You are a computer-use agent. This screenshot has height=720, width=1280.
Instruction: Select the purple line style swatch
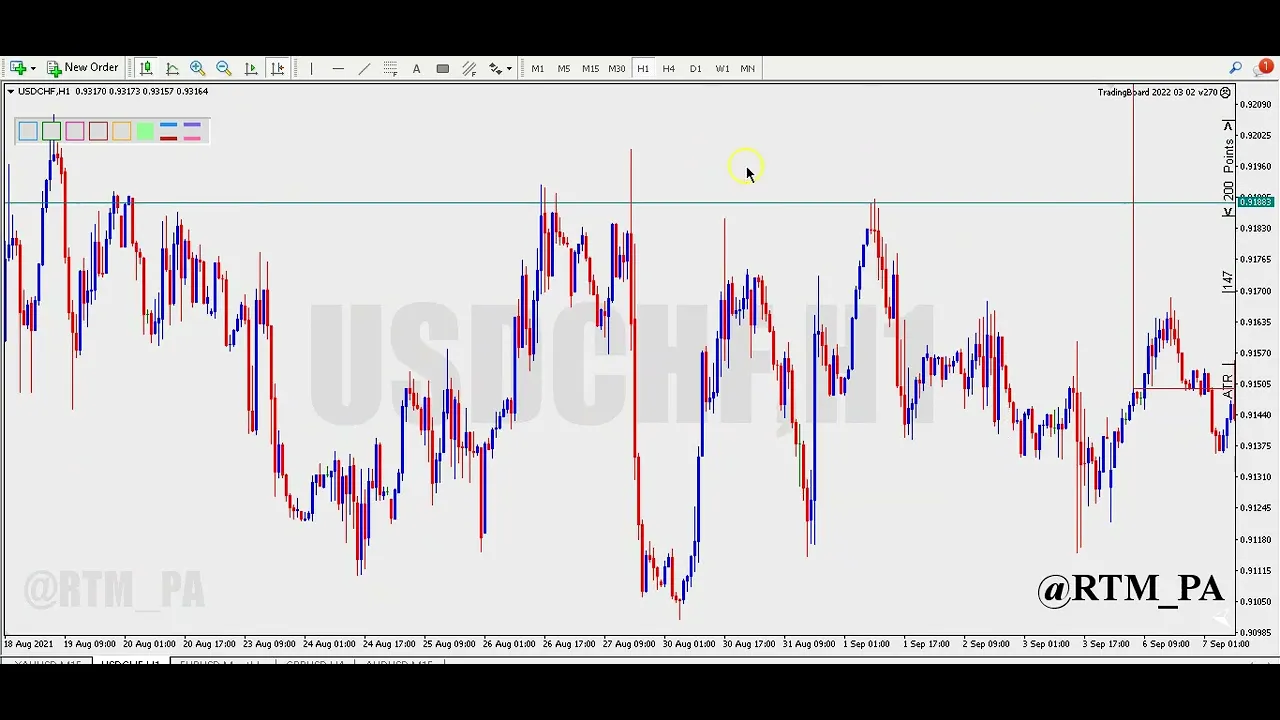(x=192, y=126)
